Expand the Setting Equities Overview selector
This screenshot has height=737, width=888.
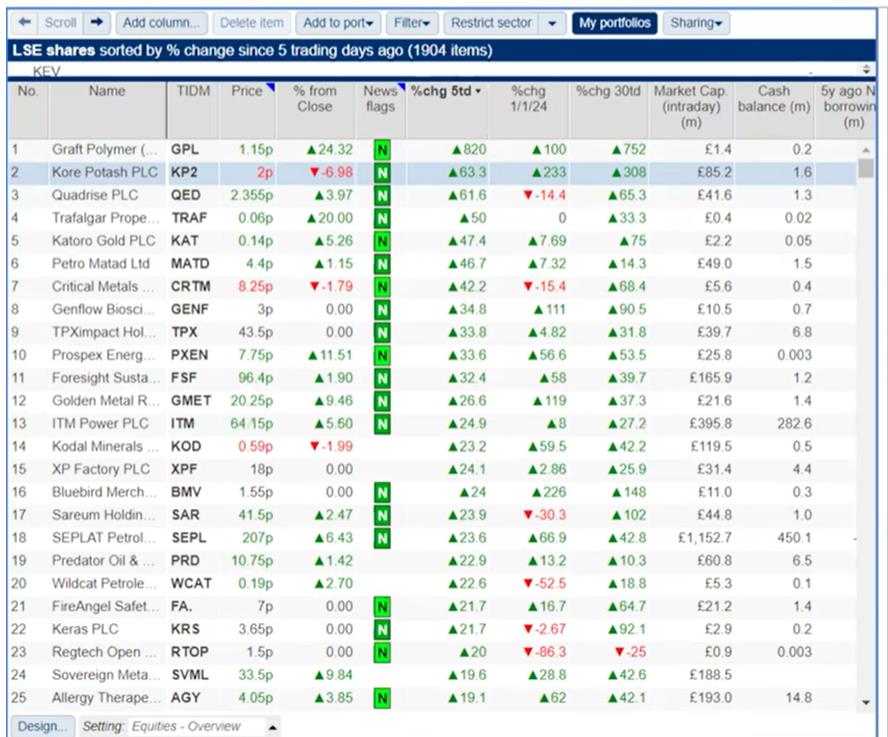click(x=272, y=727)
